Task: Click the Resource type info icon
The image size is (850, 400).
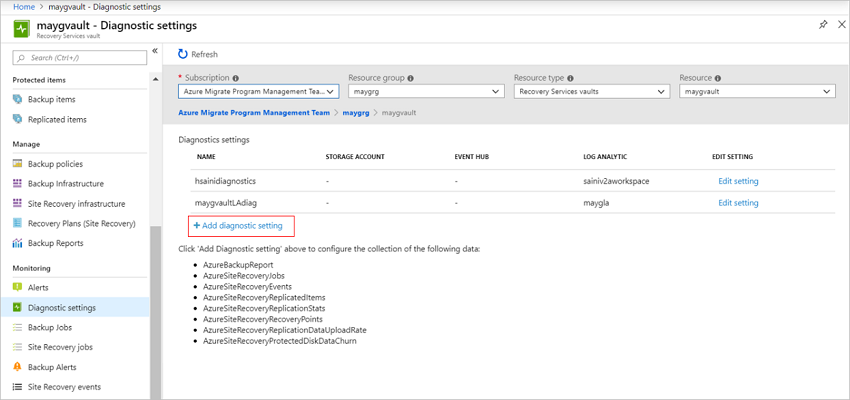Action: pyautogui.click(x=570, y=78)
